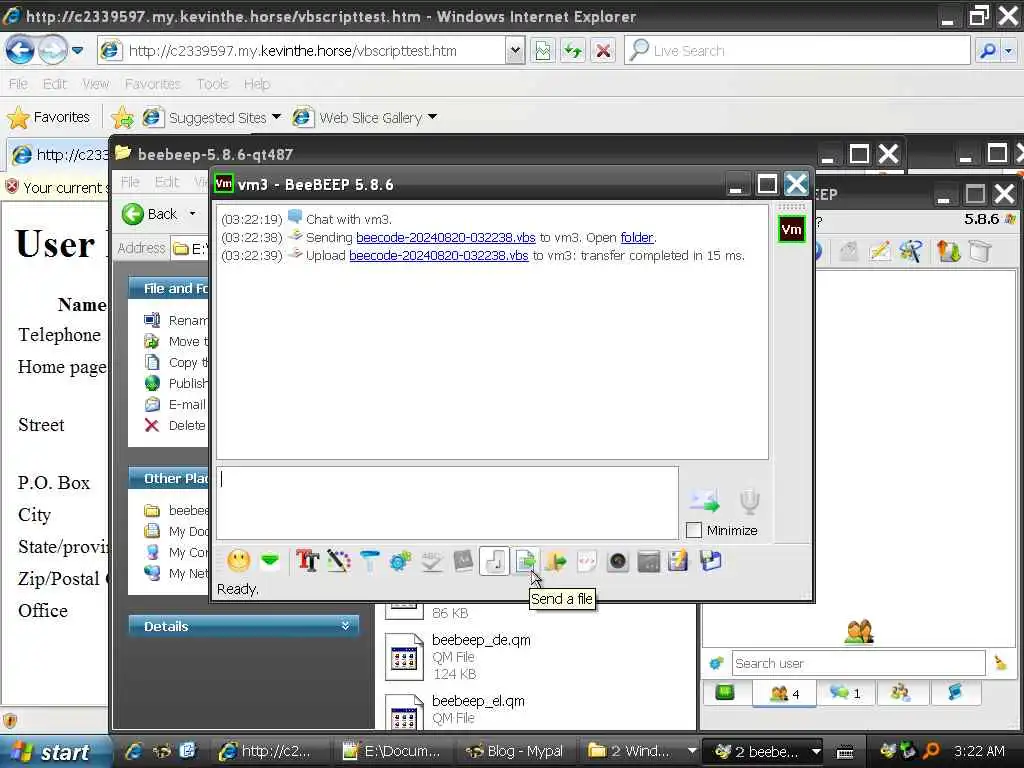The height and width of the screenshot is (768, 1024).
Task: Open Blog - Mypal taskbar item
Action: (x=515, y=751)
